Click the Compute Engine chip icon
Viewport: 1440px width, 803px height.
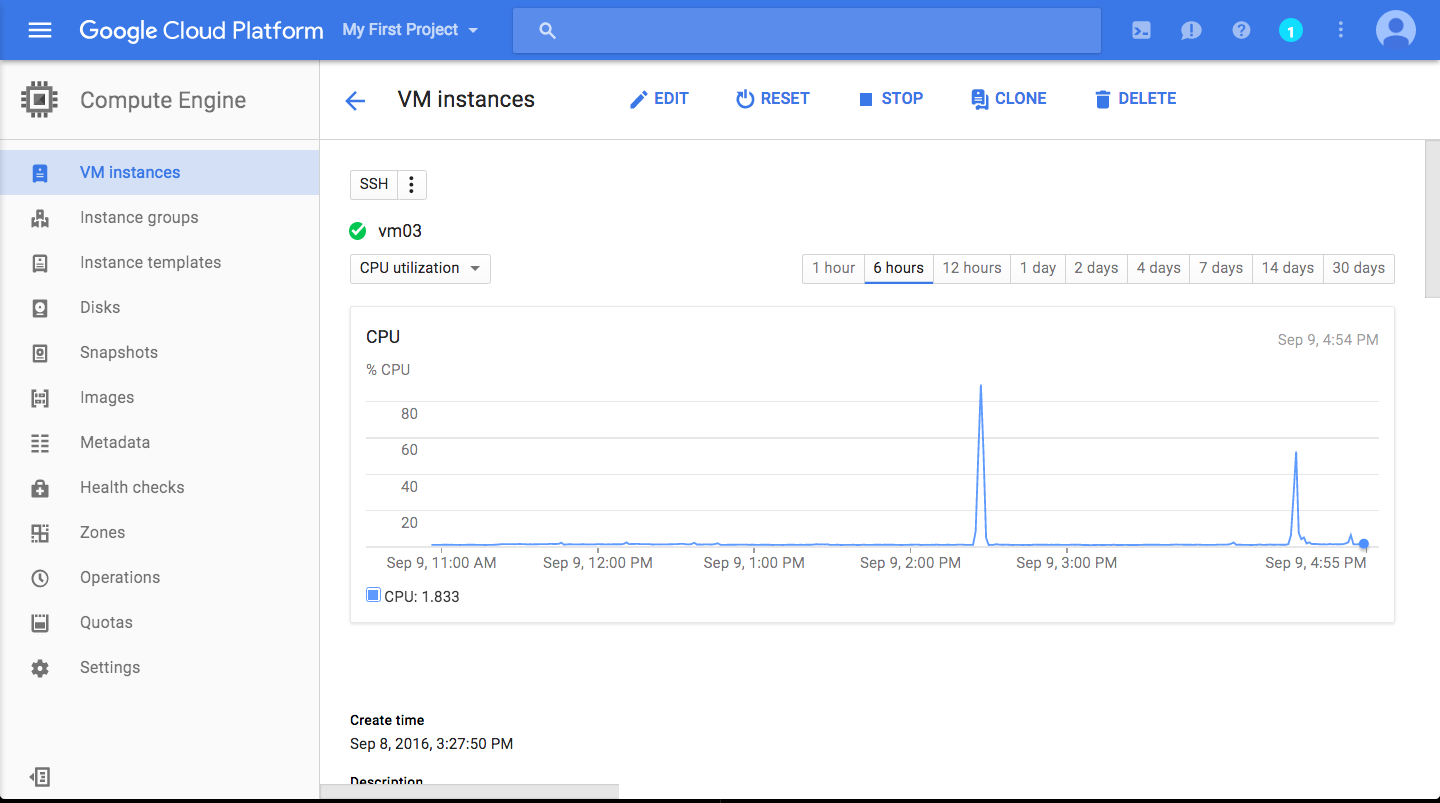(x=39, y=100)
